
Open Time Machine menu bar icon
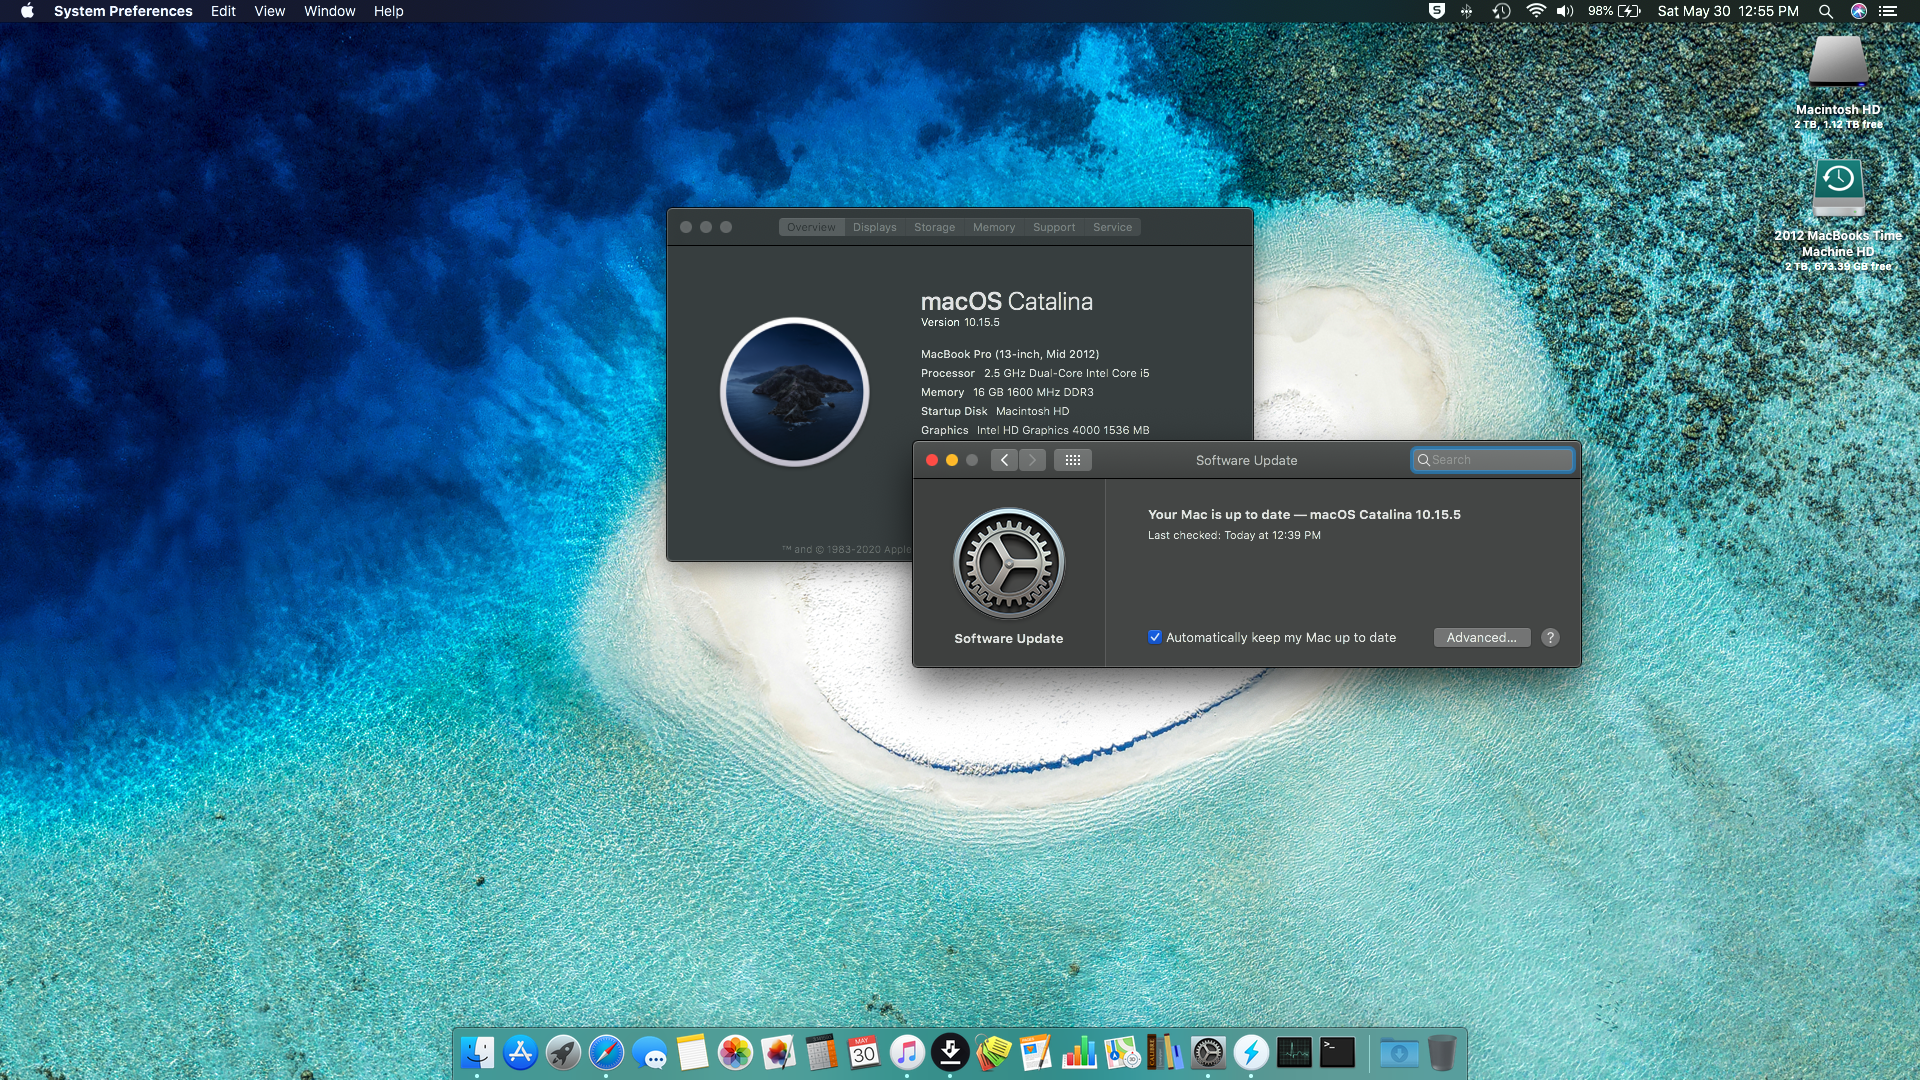click(x=1501, y=11)
